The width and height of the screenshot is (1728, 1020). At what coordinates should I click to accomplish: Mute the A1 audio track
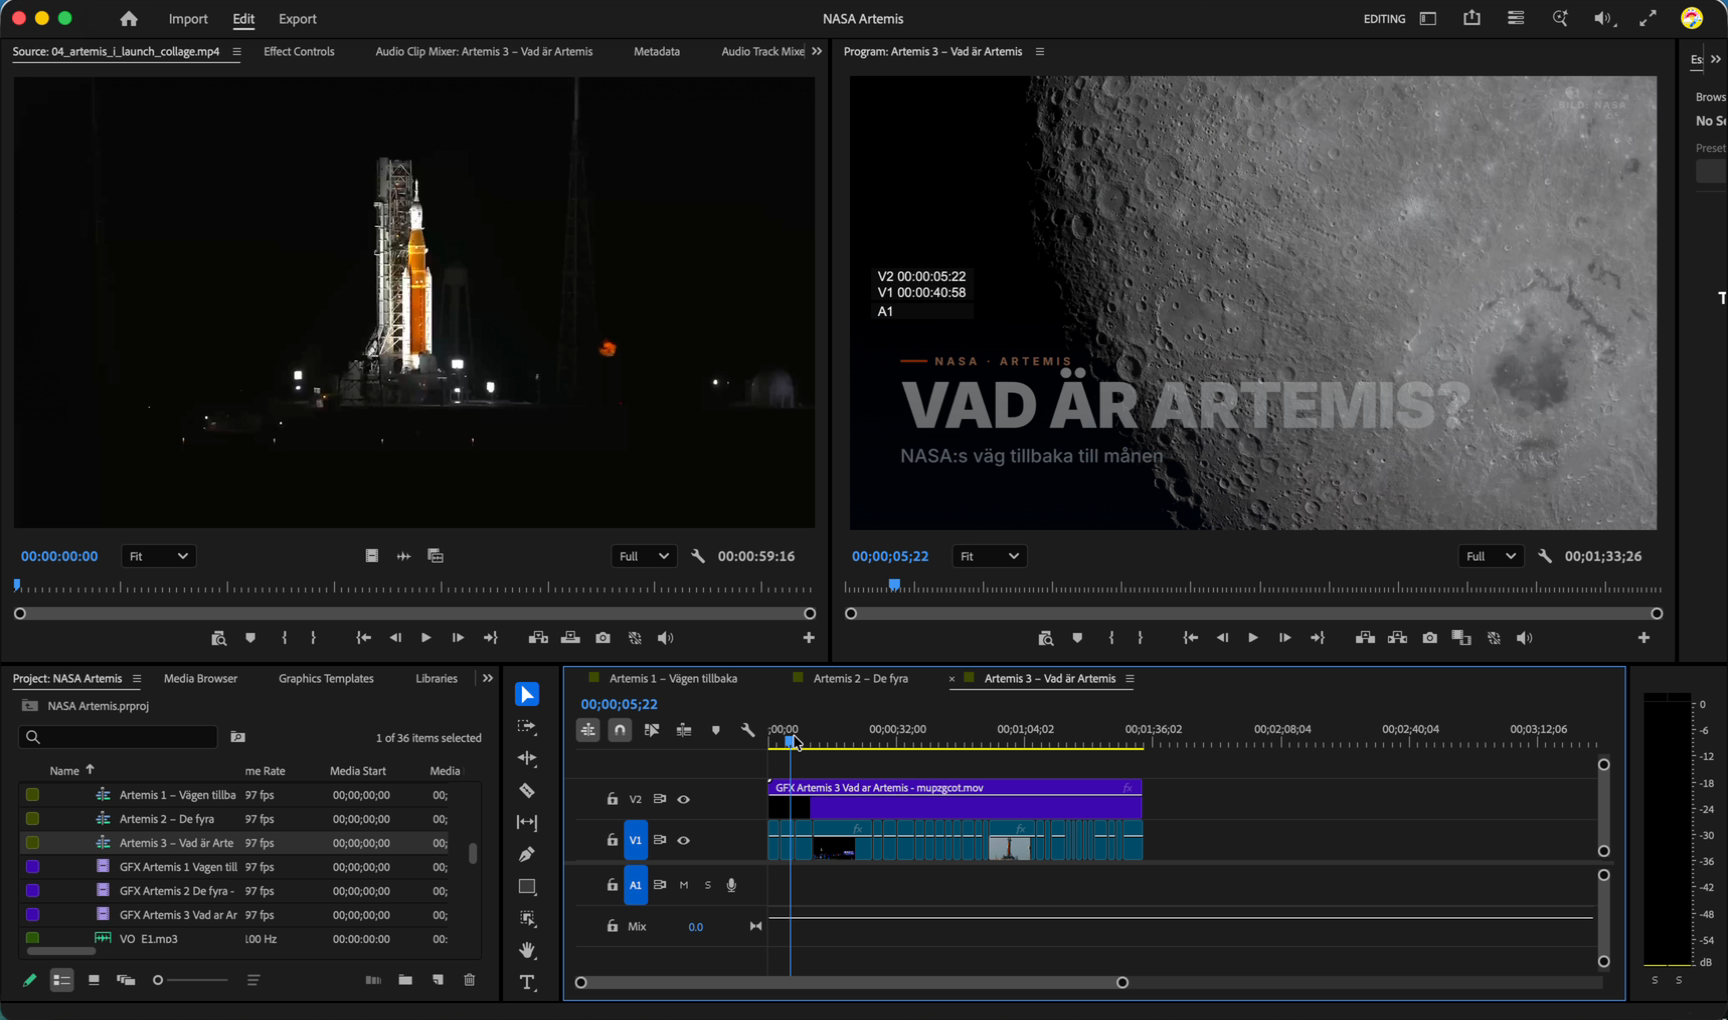point(684,885)
